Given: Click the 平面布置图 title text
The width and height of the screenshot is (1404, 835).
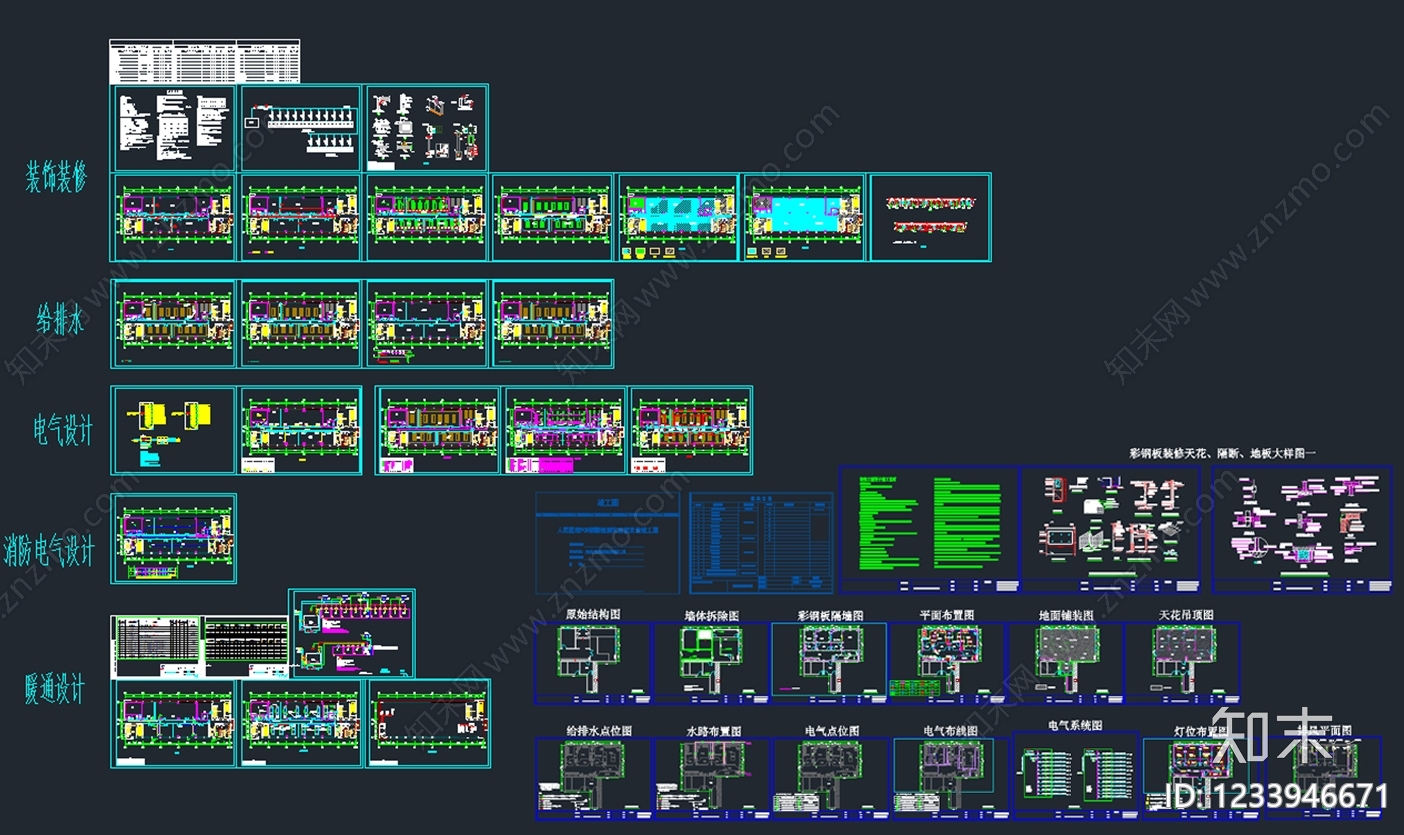Looking at the screenshot, I should click(947, 614).
